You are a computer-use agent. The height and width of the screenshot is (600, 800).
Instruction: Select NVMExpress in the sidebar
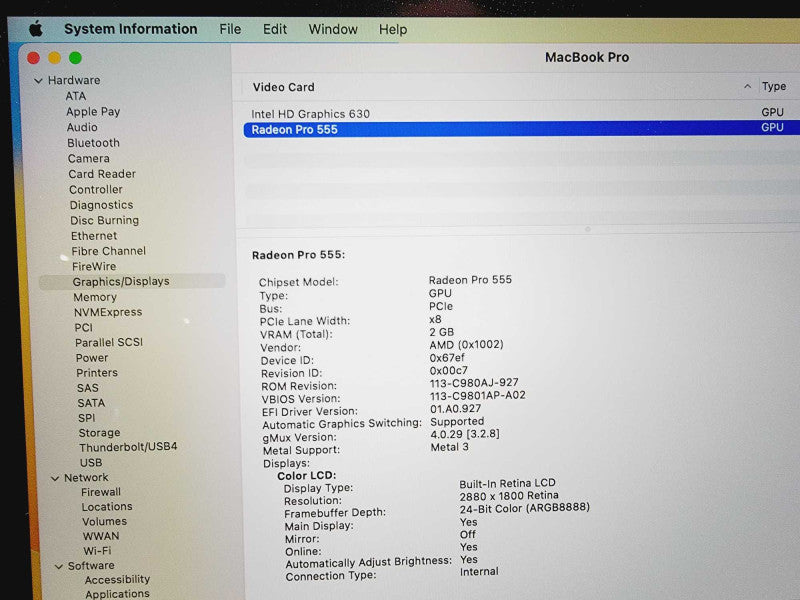108,312
